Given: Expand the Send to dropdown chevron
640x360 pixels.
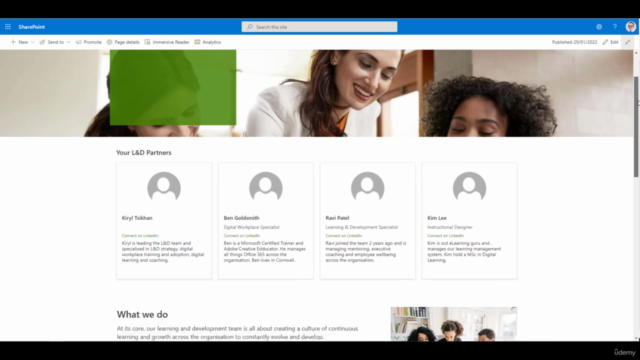Looking at the screenshot, I should click(x=68, y=42).
